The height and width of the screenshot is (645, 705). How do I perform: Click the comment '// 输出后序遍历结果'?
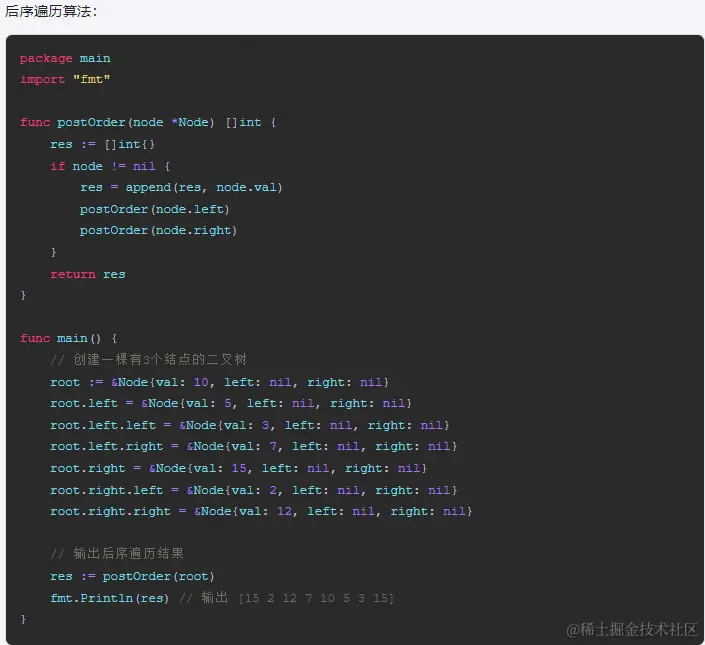(x=117, y=554)
